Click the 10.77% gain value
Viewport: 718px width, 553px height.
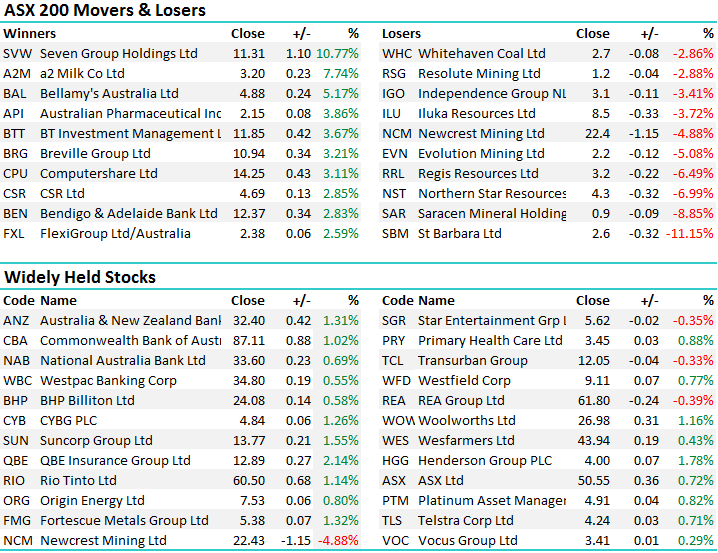click(x=336, y=53)
